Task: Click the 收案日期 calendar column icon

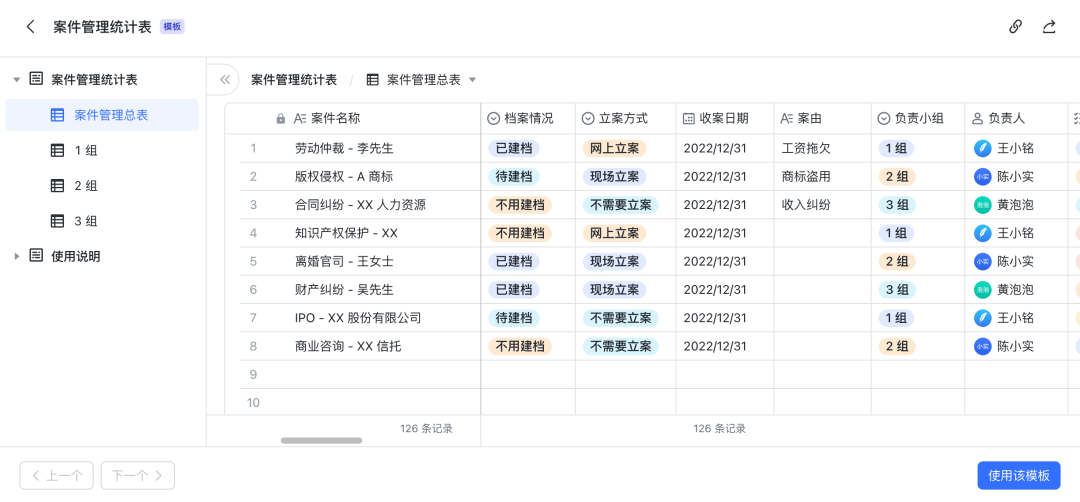Action: tap(689, 119)
